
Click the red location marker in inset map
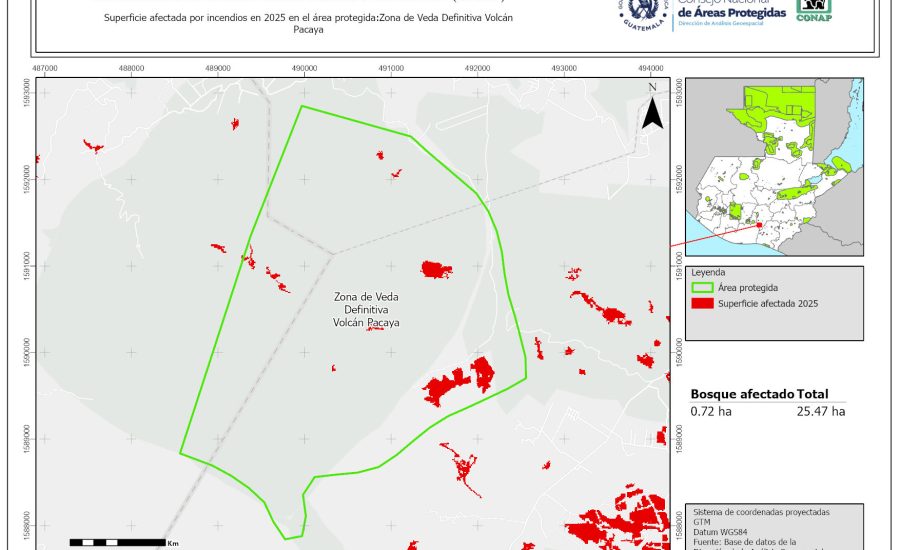coord(759,225)
